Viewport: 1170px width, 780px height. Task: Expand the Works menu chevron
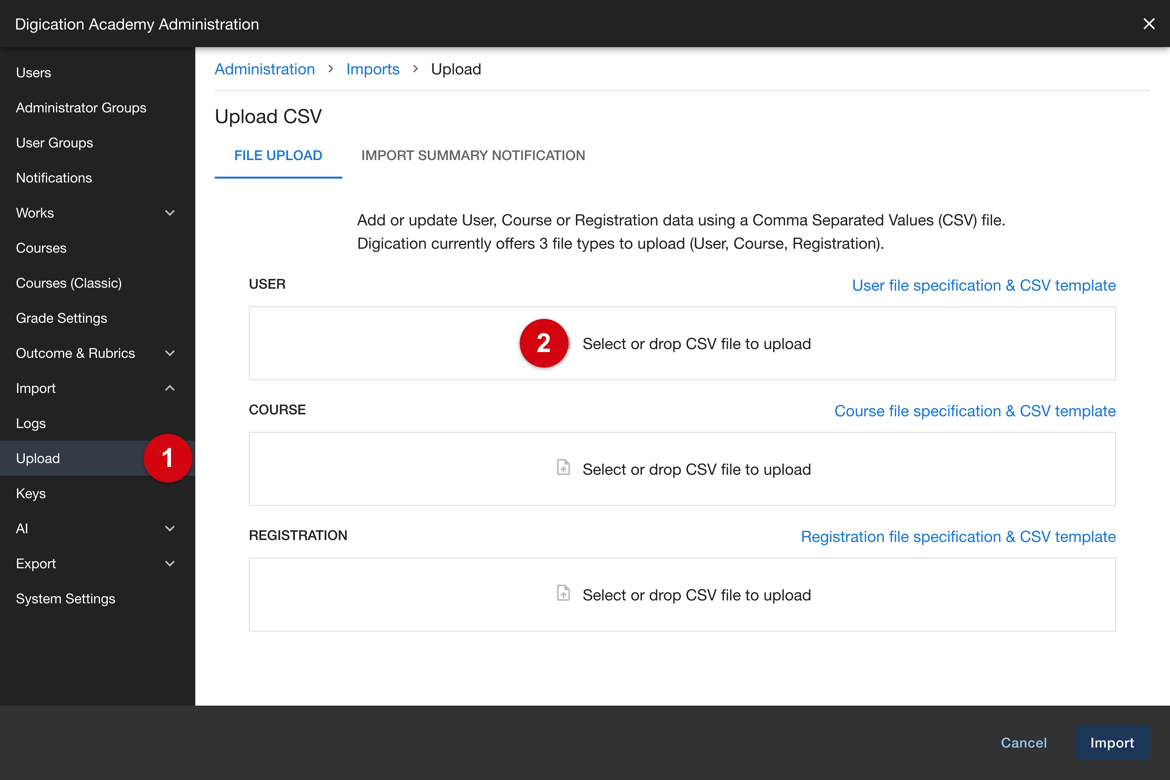170,213
